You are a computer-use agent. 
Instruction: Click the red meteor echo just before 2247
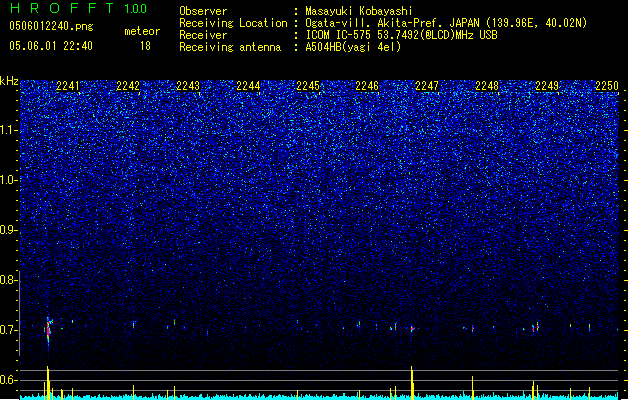pos(412,329)
